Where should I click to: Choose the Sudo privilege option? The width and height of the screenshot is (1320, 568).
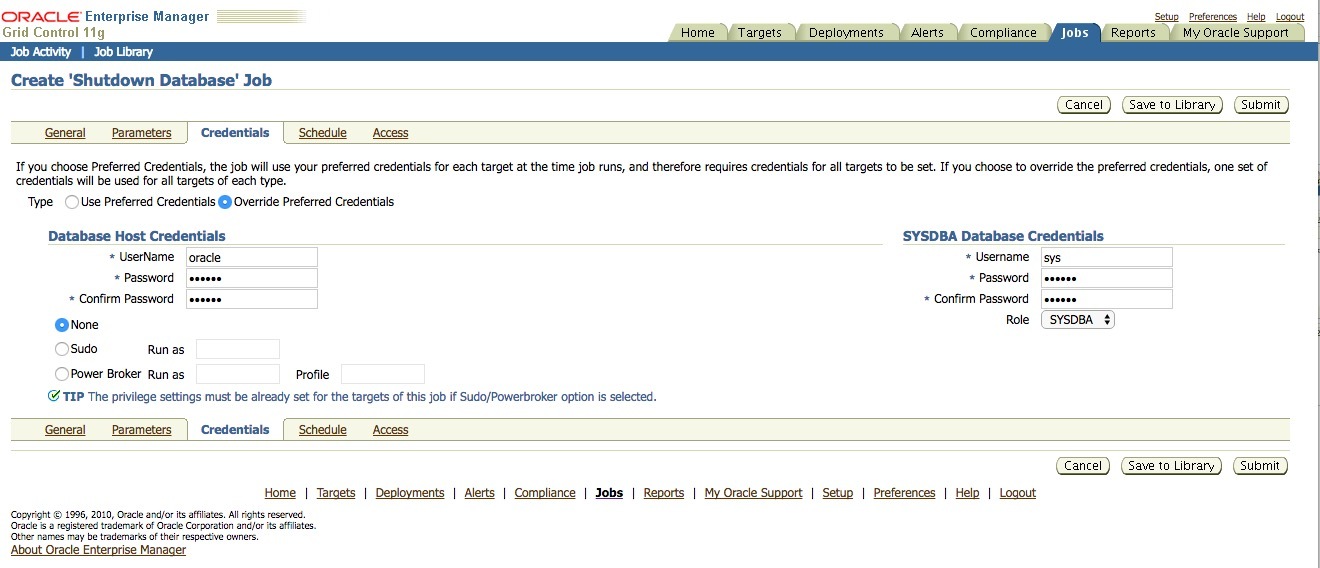62,349
